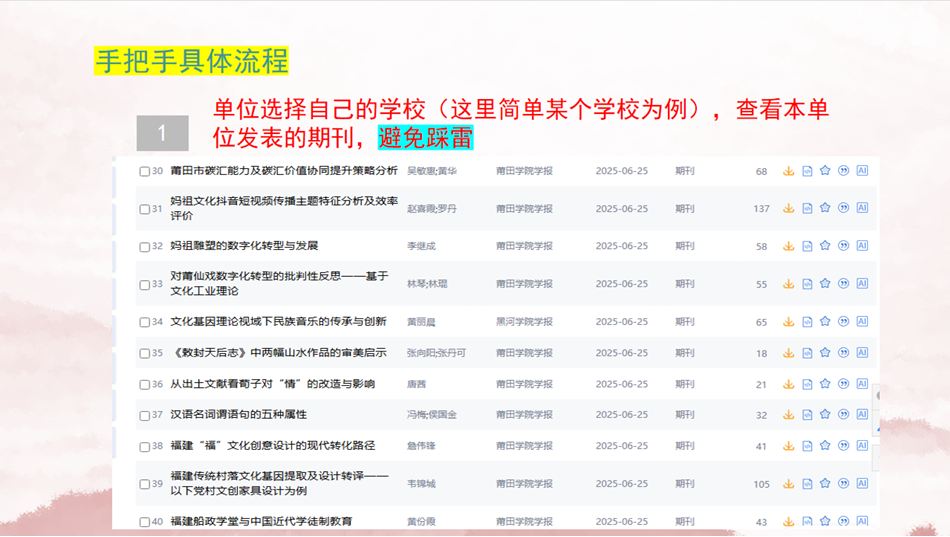Favorite the 妈祖雕塑的数字化转型与发展 article with star
This screenshot has width=950, height=537.
[825, 246]
